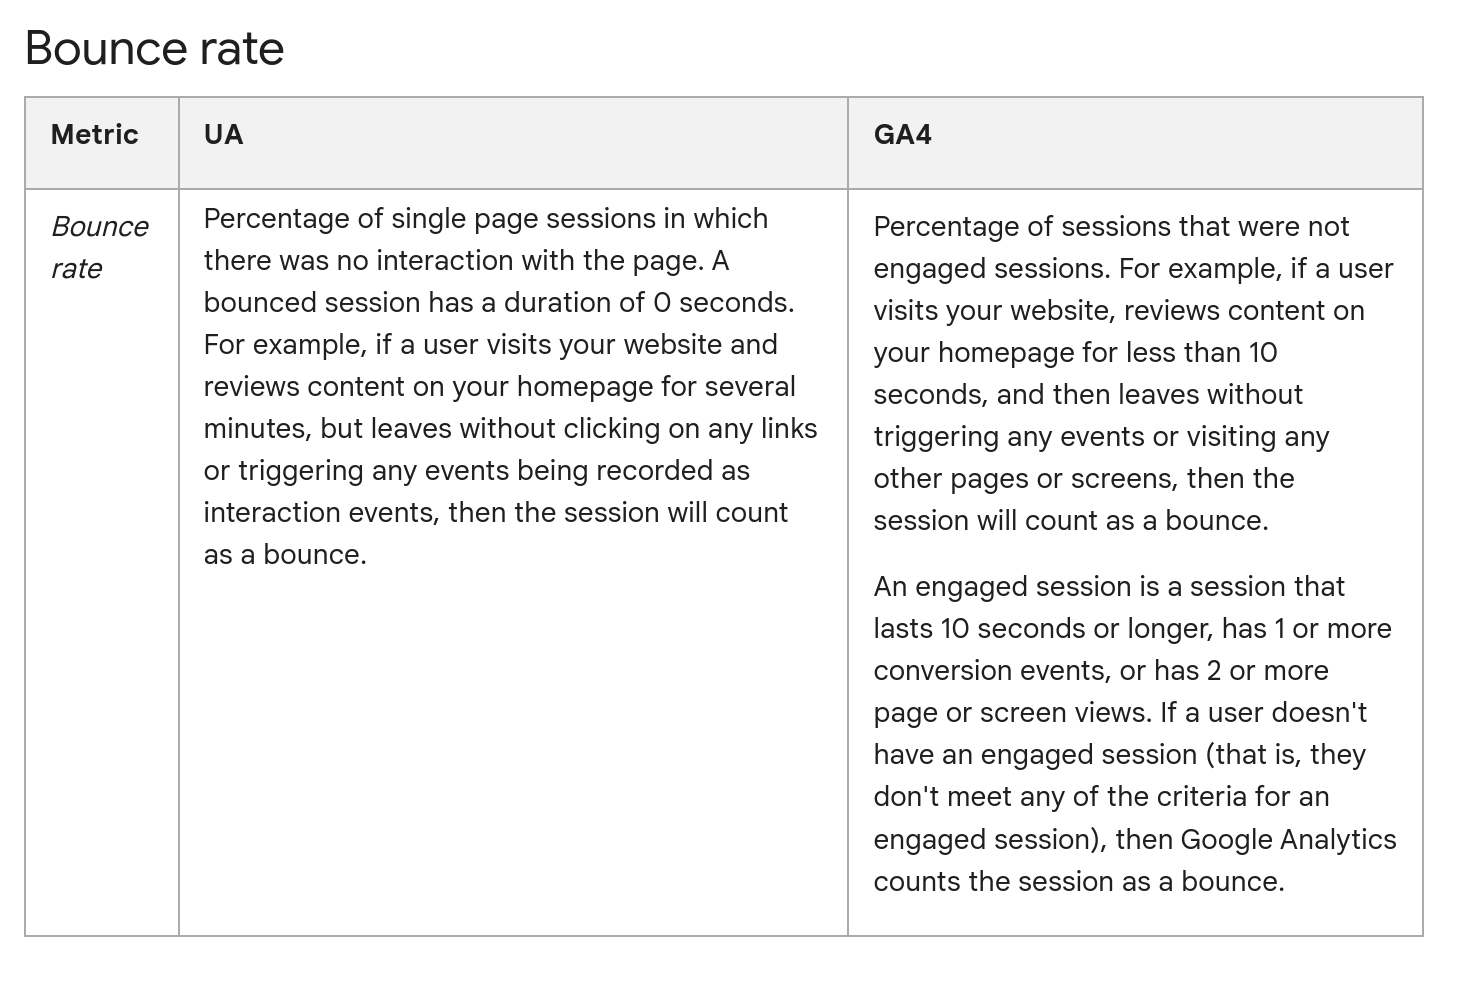Viewport: 1464px width, 982px height.
Task: Click the italic Bounce rate row label
Action: point(99,247)
